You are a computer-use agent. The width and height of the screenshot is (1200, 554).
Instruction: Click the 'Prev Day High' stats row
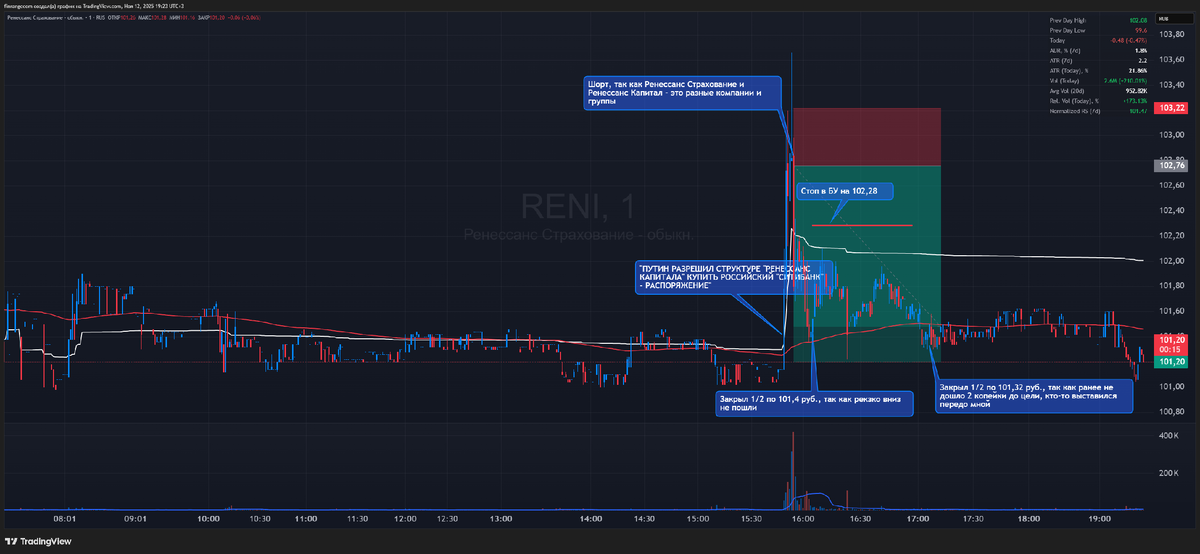coord(1098,20)
